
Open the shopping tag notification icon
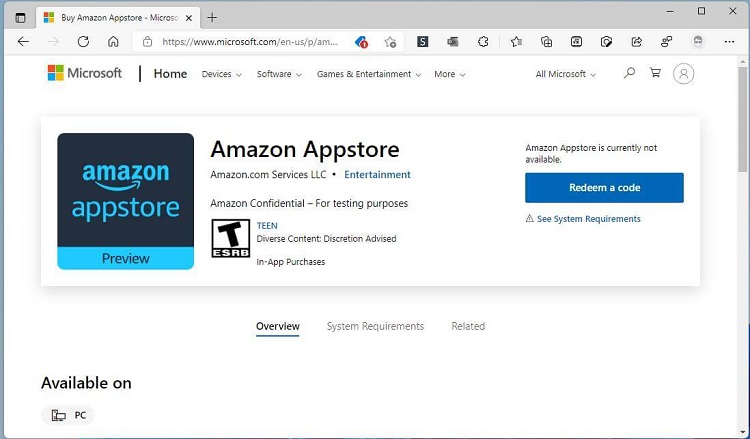(361, 42)
